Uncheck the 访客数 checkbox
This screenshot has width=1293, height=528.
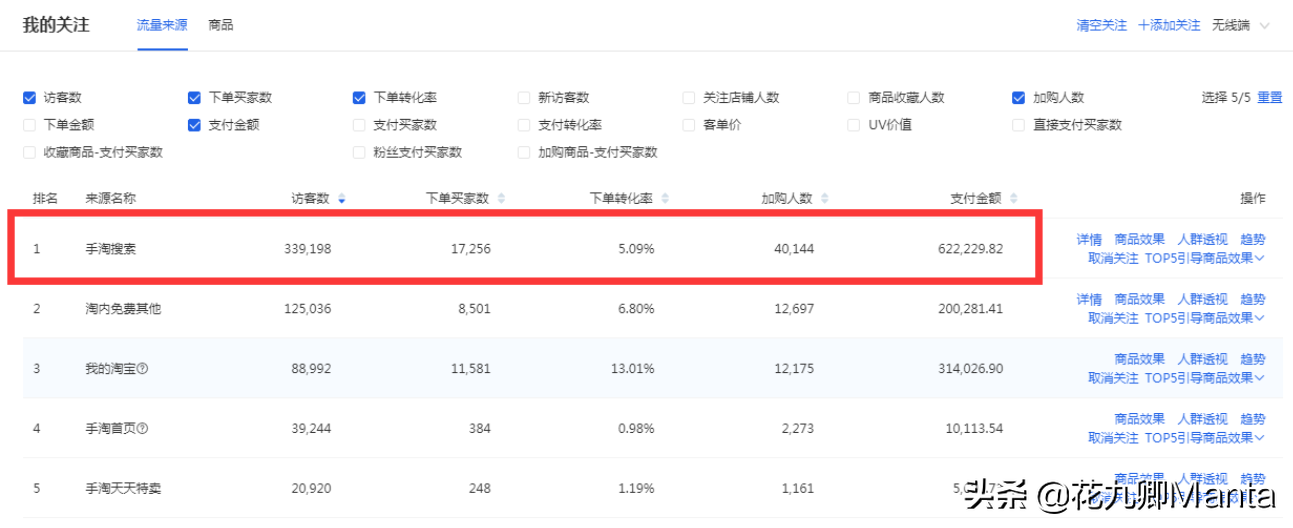click(29, 98)
